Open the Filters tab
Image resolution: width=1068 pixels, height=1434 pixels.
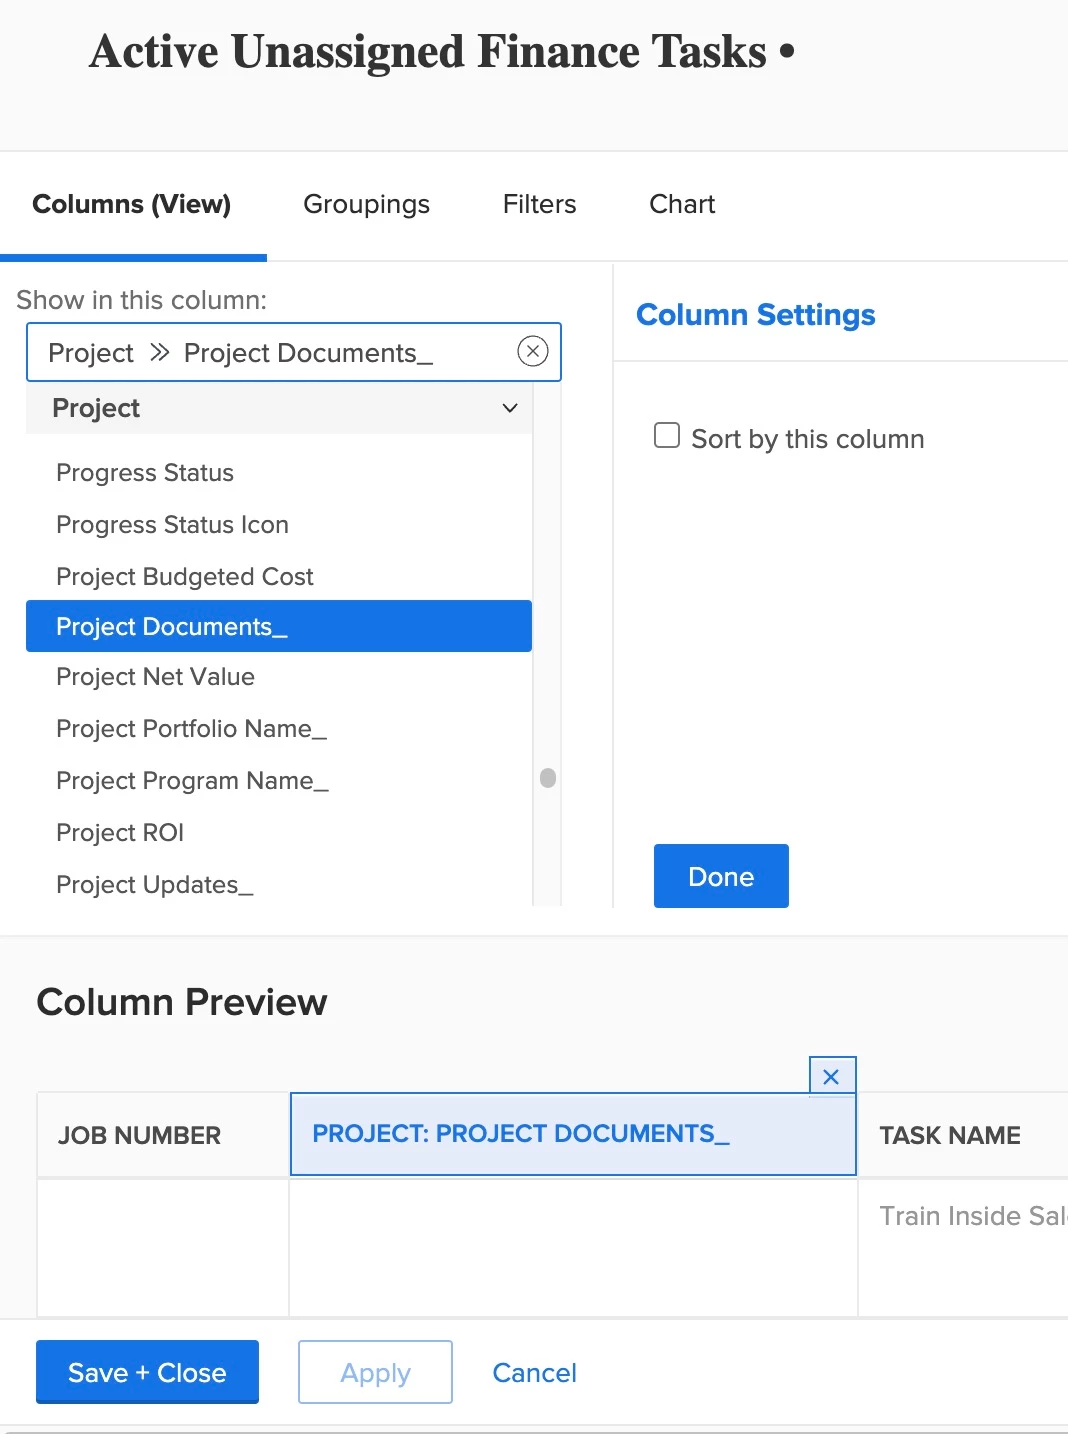[539, 204]
